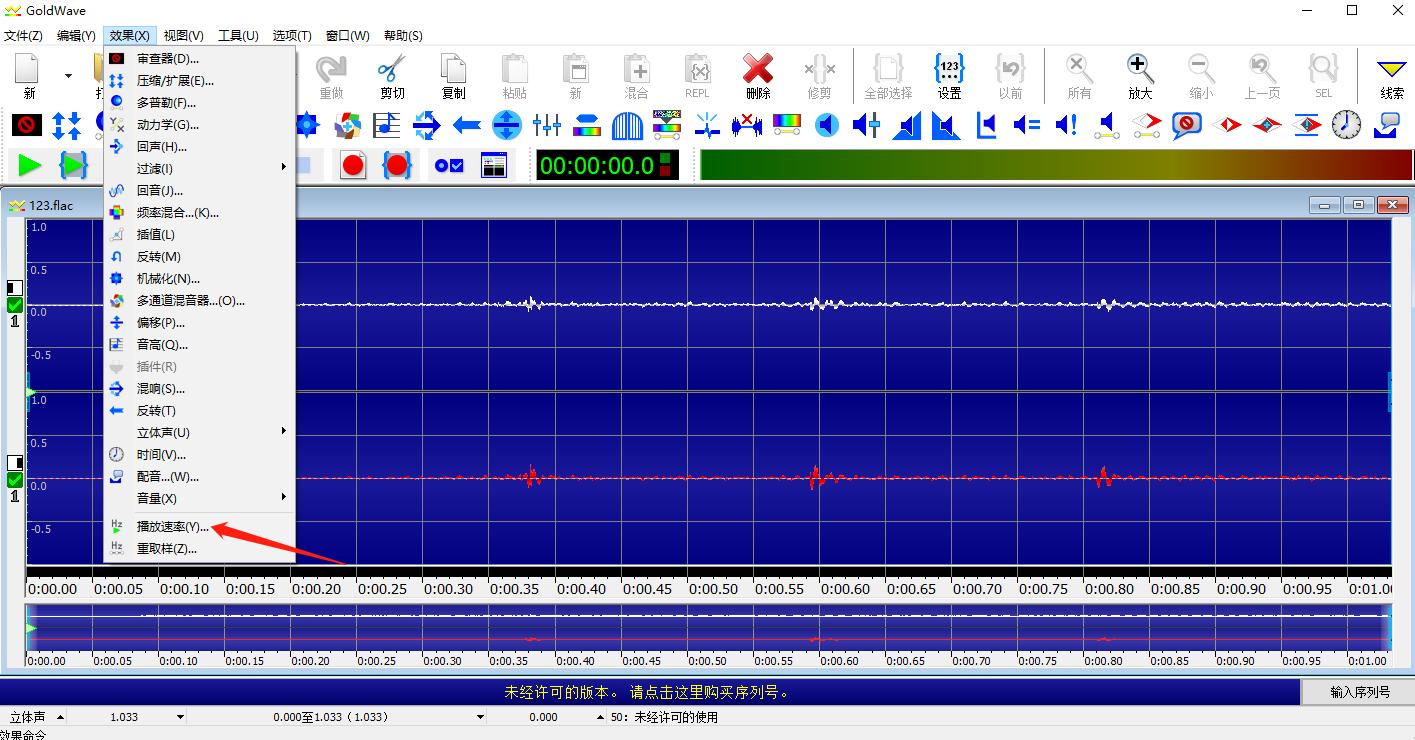Image resolution: width=1415 pixels, height=740 pixels.
Task: Open the 工具(U) menu
Action: pyautogui.click(x=237, y=36)
